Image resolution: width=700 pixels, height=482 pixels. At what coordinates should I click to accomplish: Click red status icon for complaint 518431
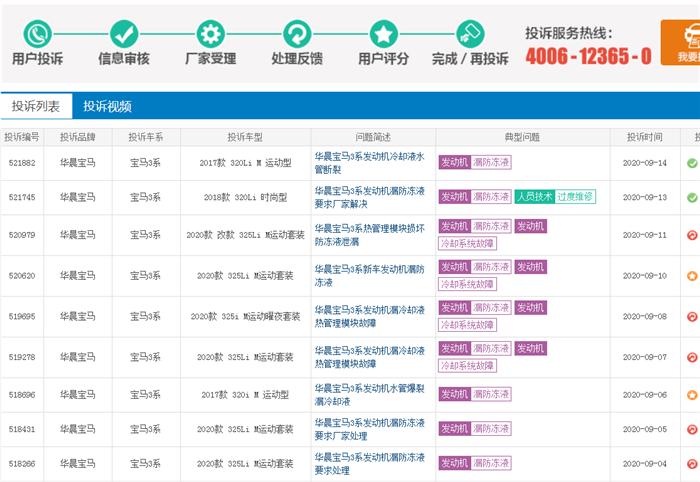click(x=692, y=429)
